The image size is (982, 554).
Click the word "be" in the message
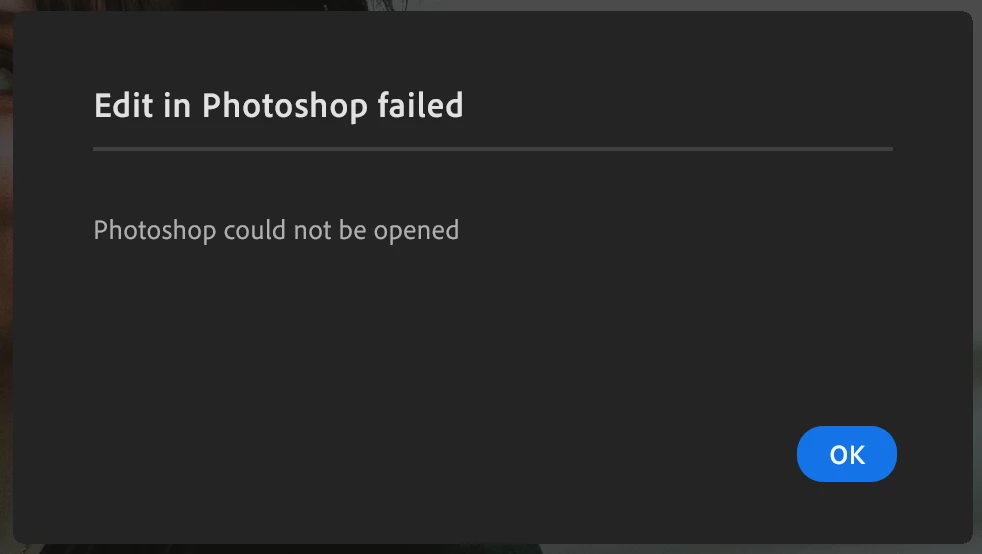coord(353,230)
